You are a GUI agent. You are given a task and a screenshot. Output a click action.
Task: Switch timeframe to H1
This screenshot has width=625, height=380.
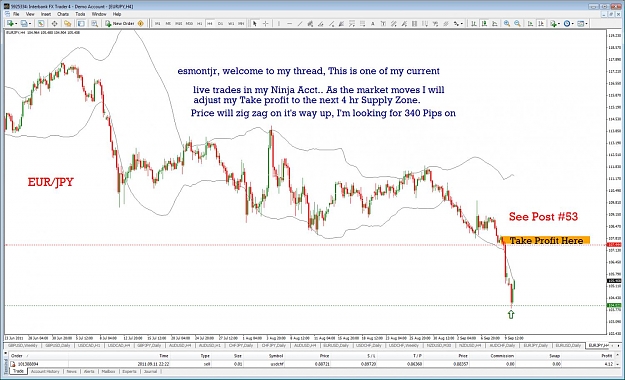200,24
